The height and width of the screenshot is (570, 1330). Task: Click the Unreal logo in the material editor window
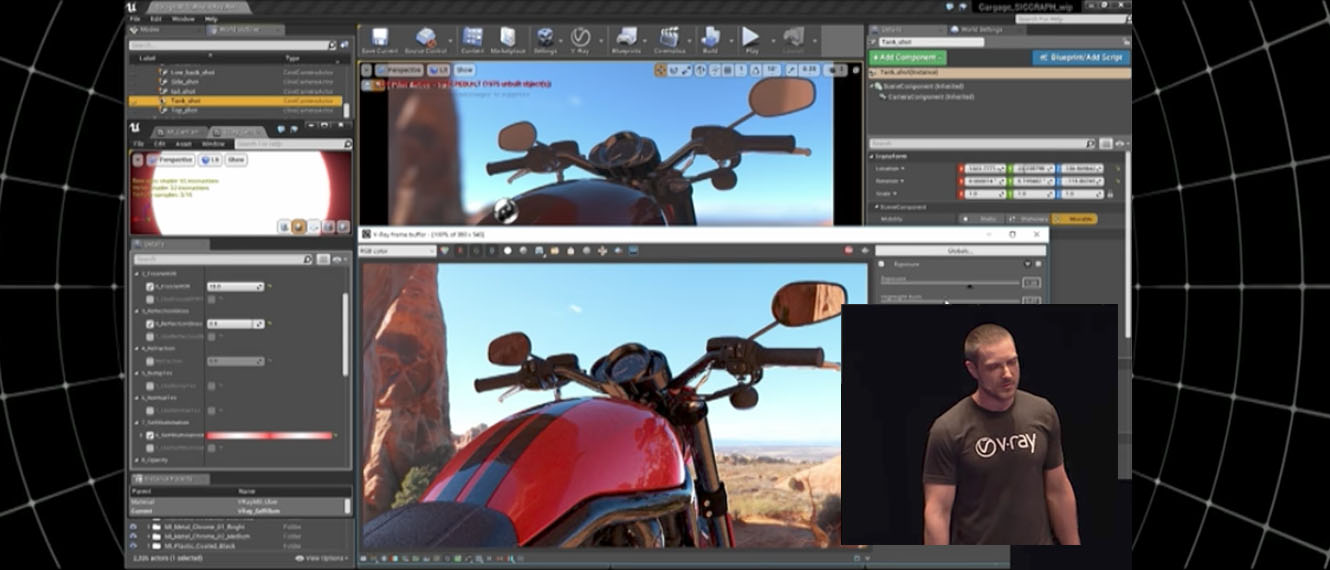coord(137,128)
